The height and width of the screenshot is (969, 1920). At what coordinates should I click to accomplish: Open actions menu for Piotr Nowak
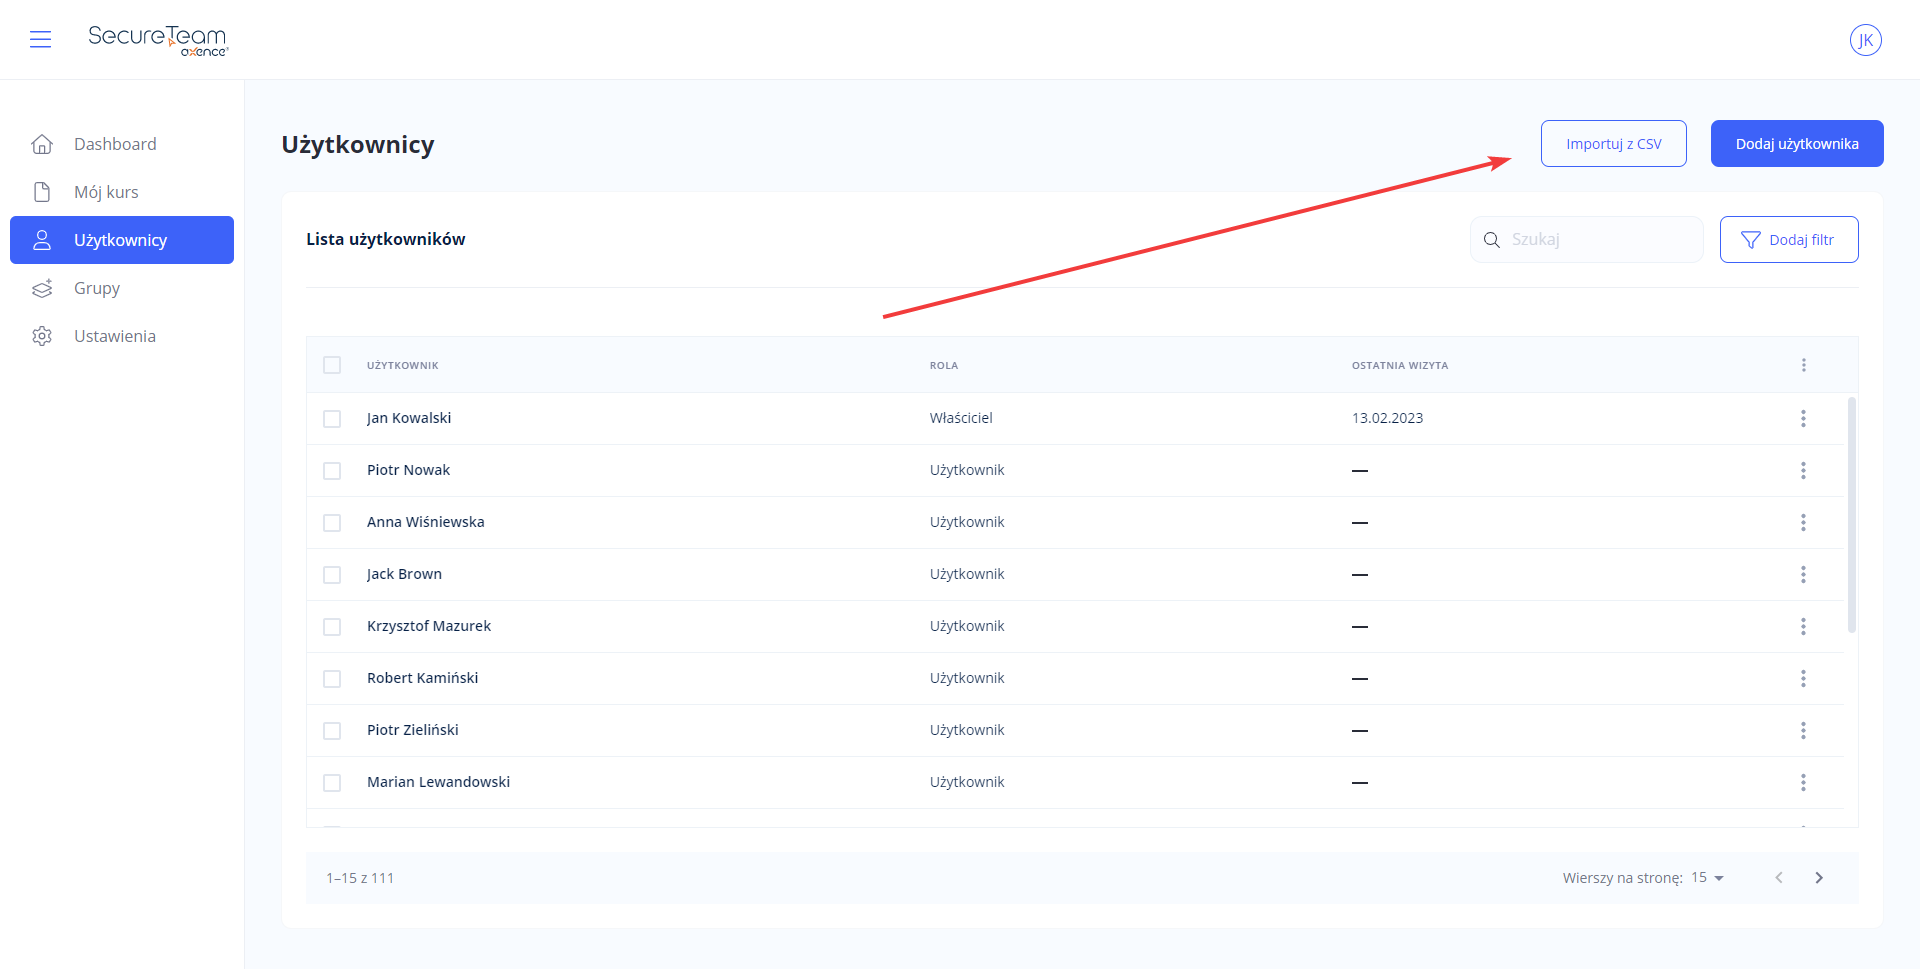[1803, 470]
